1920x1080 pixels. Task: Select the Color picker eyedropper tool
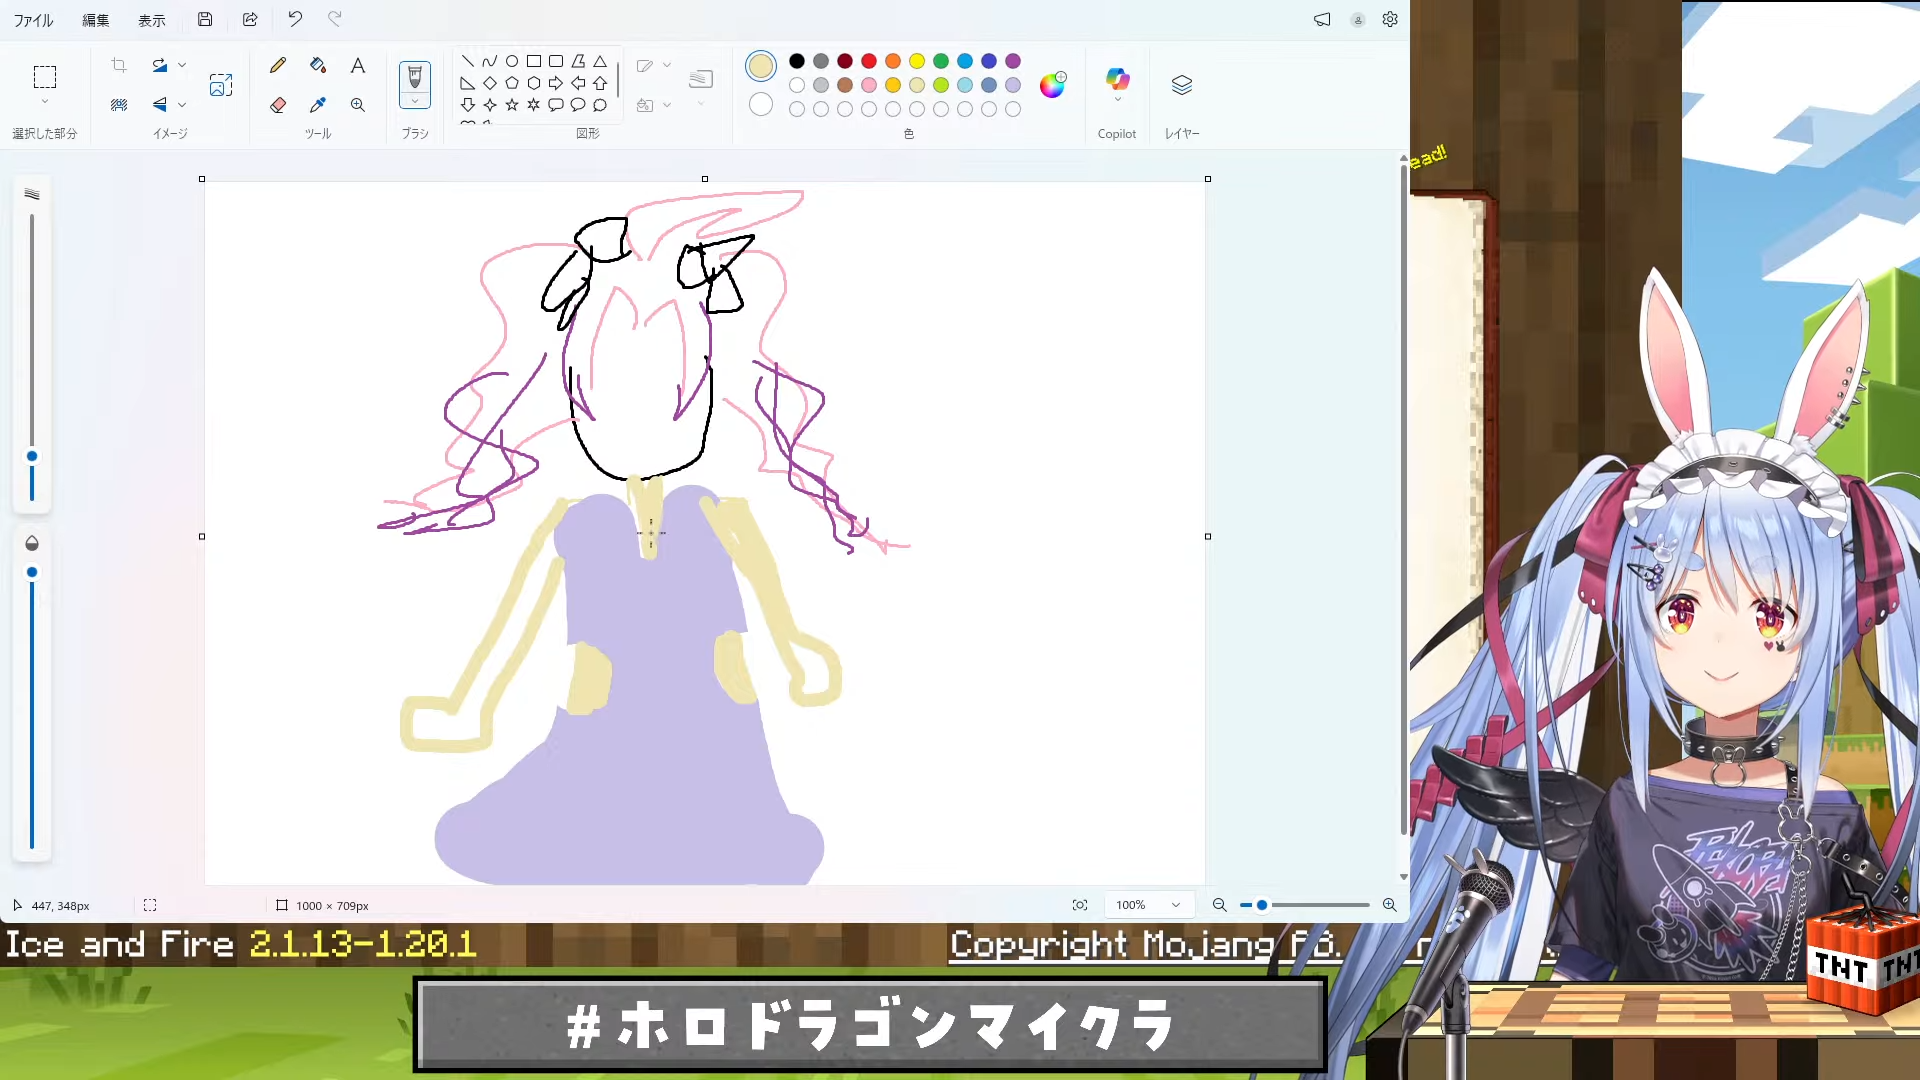[318, 105]
